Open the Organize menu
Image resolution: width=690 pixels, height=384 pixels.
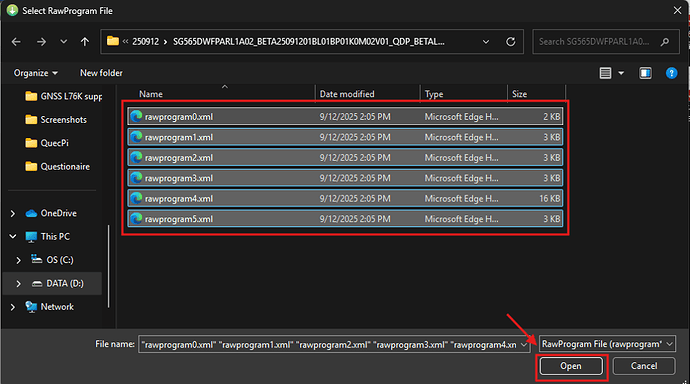(x=35, y=73)
